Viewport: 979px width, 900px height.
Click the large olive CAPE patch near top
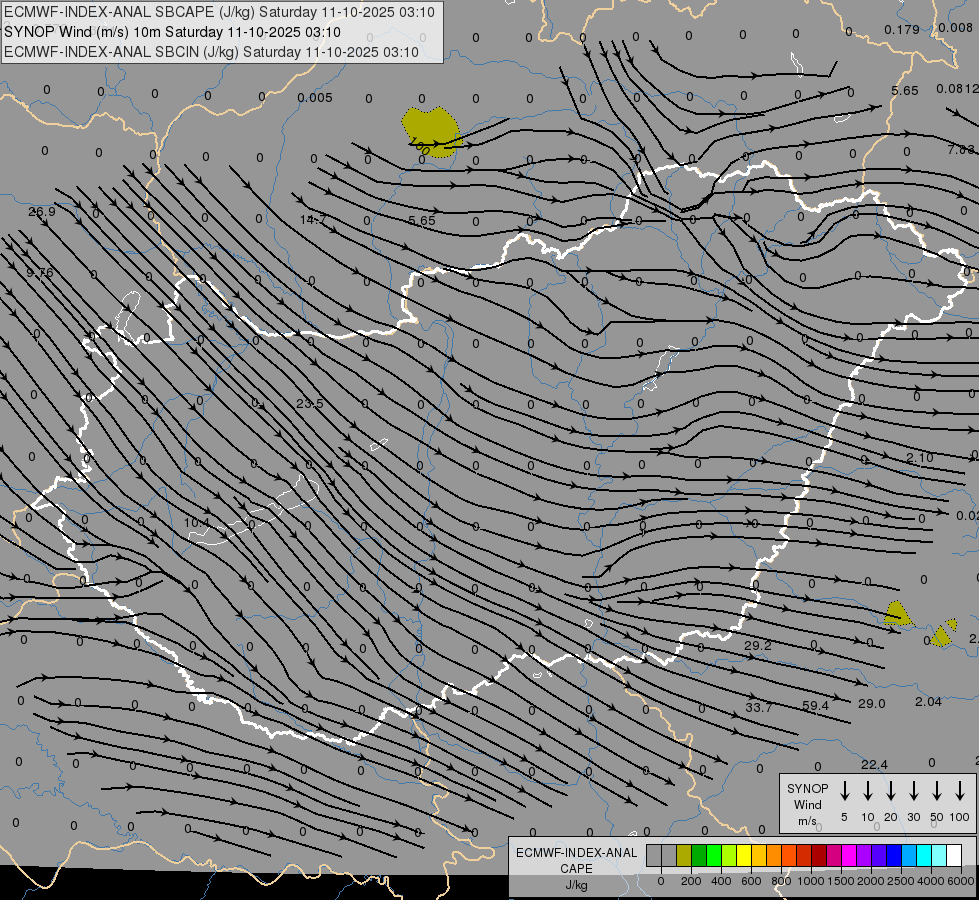(431, 128)
